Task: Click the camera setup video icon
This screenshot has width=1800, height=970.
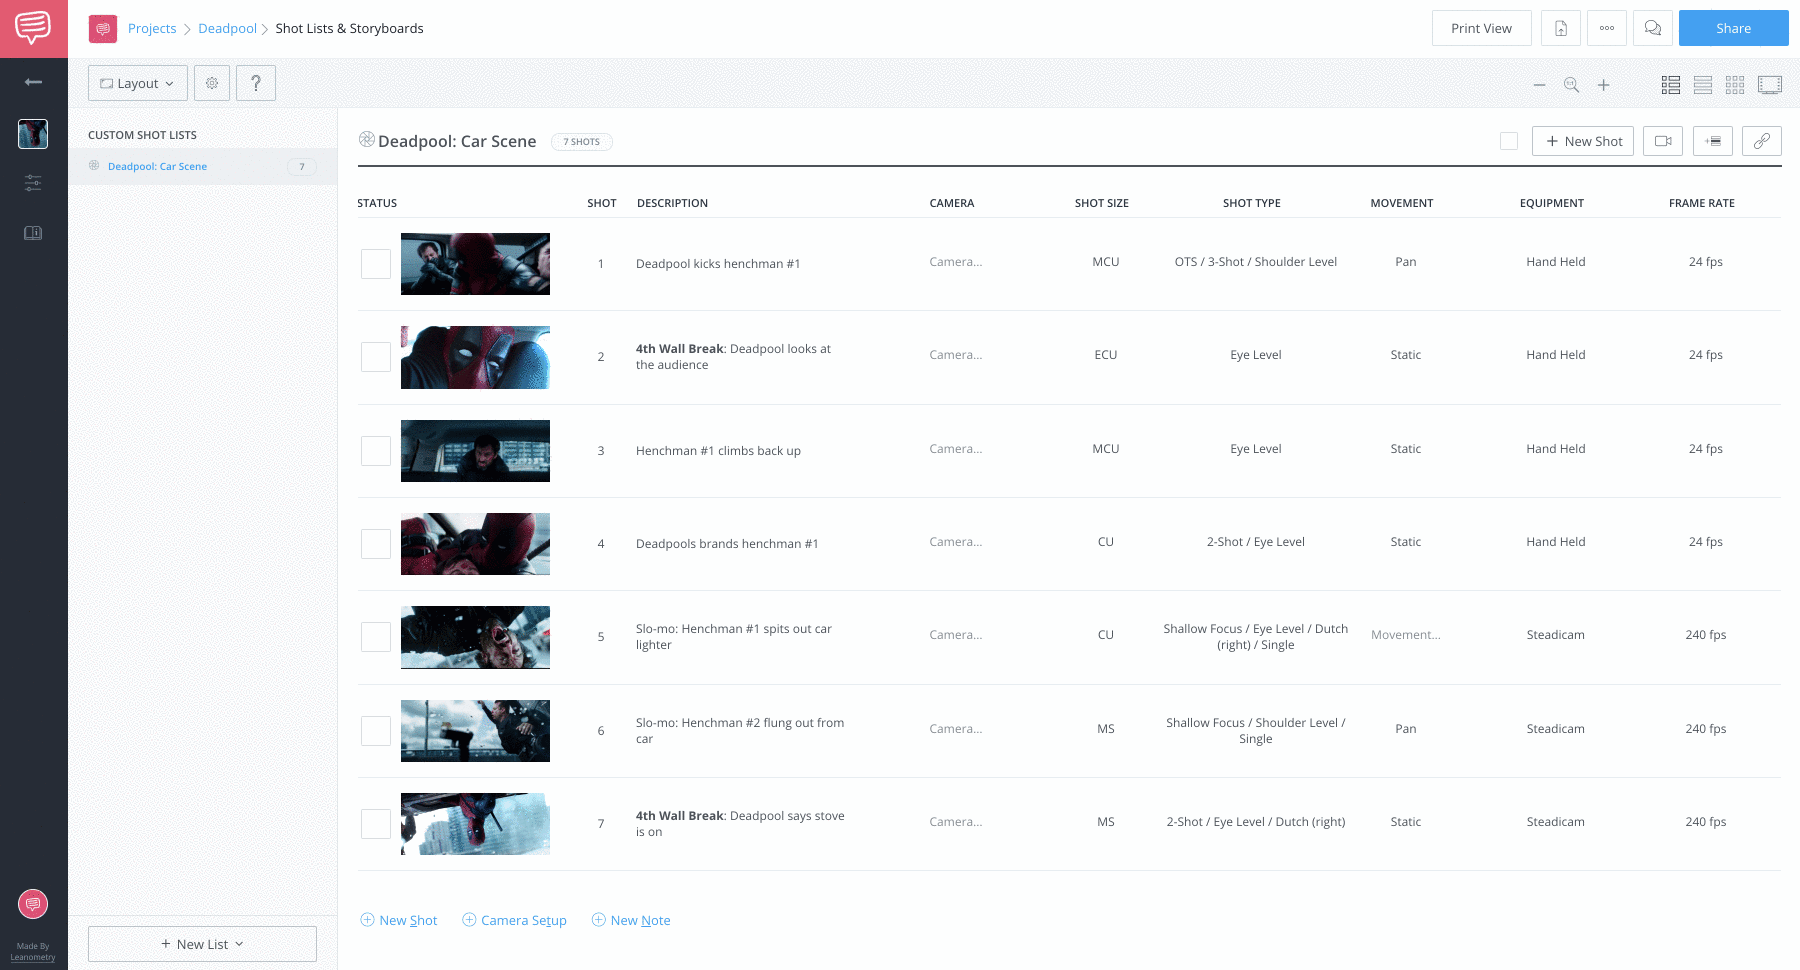Action: click(x=1663, y=141)
